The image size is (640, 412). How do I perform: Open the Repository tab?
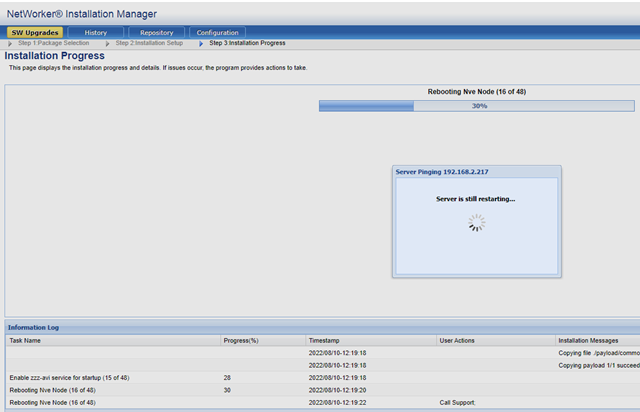pos(156,32)
